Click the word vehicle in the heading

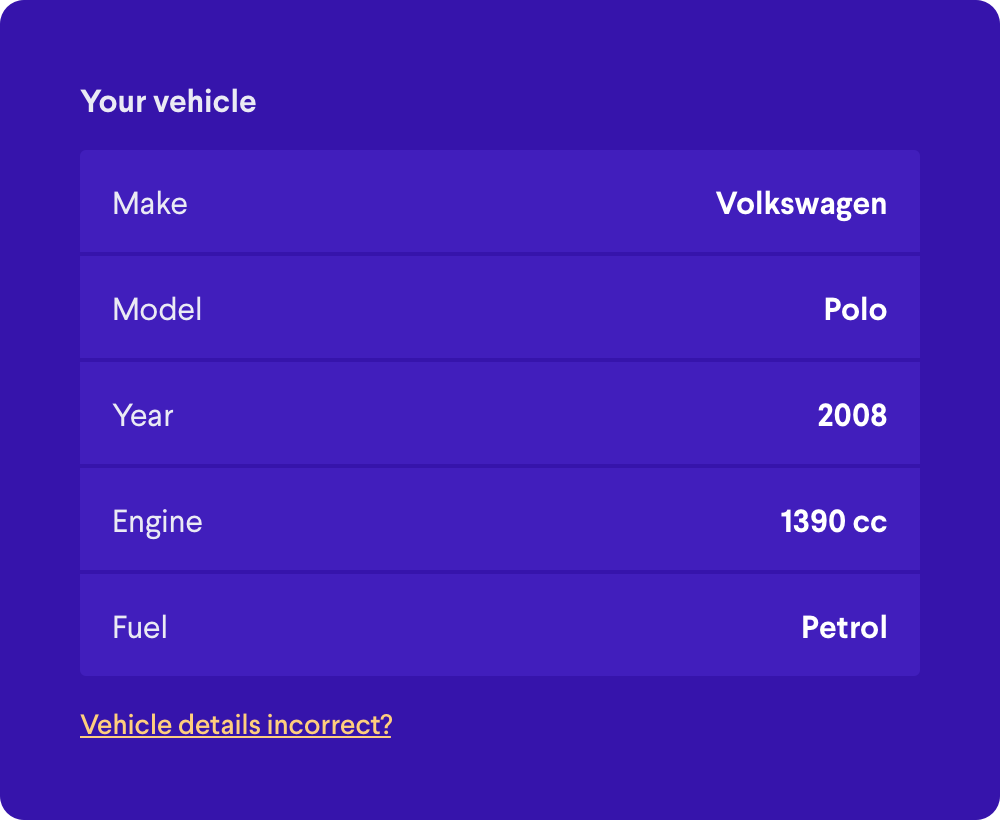(205, 101)
